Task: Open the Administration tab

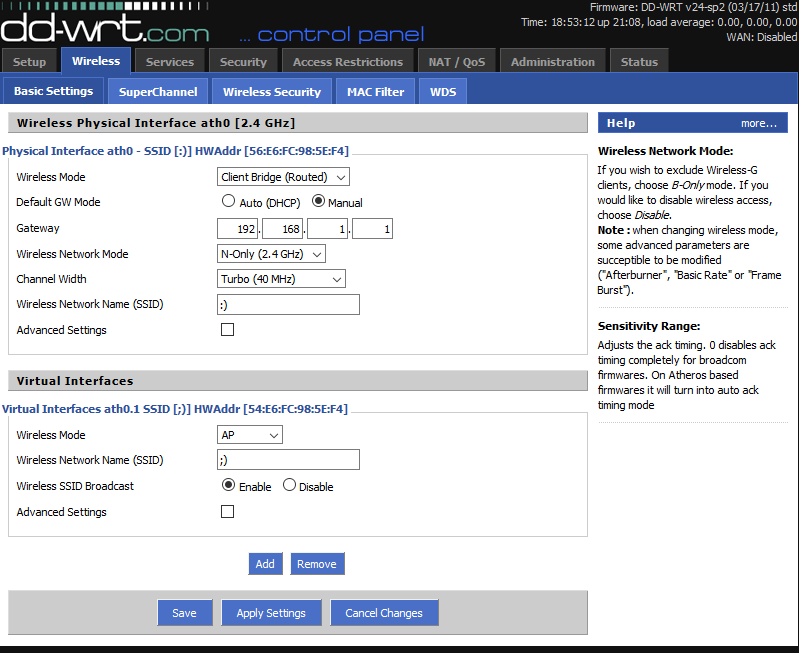Action: [553, 62]
